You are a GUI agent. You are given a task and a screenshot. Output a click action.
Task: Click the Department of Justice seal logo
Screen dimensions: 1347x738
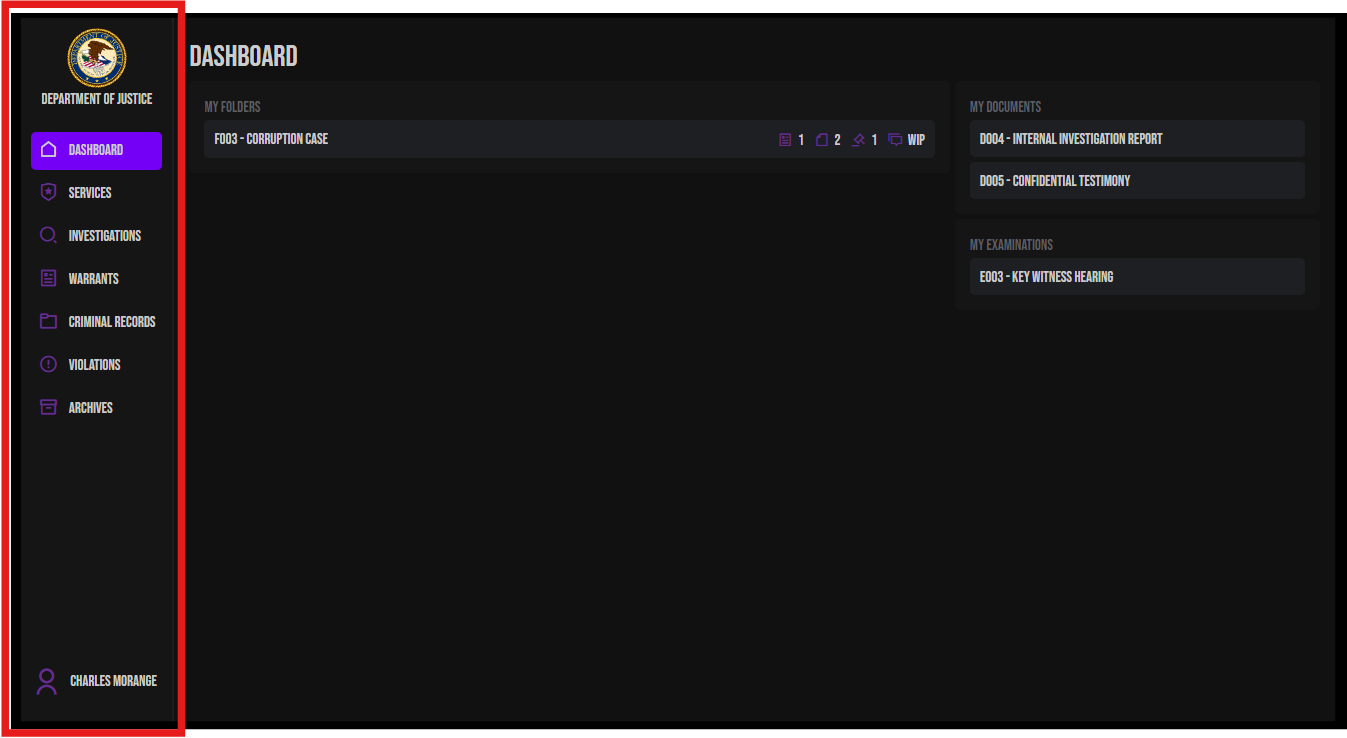[x=97, y=58]
